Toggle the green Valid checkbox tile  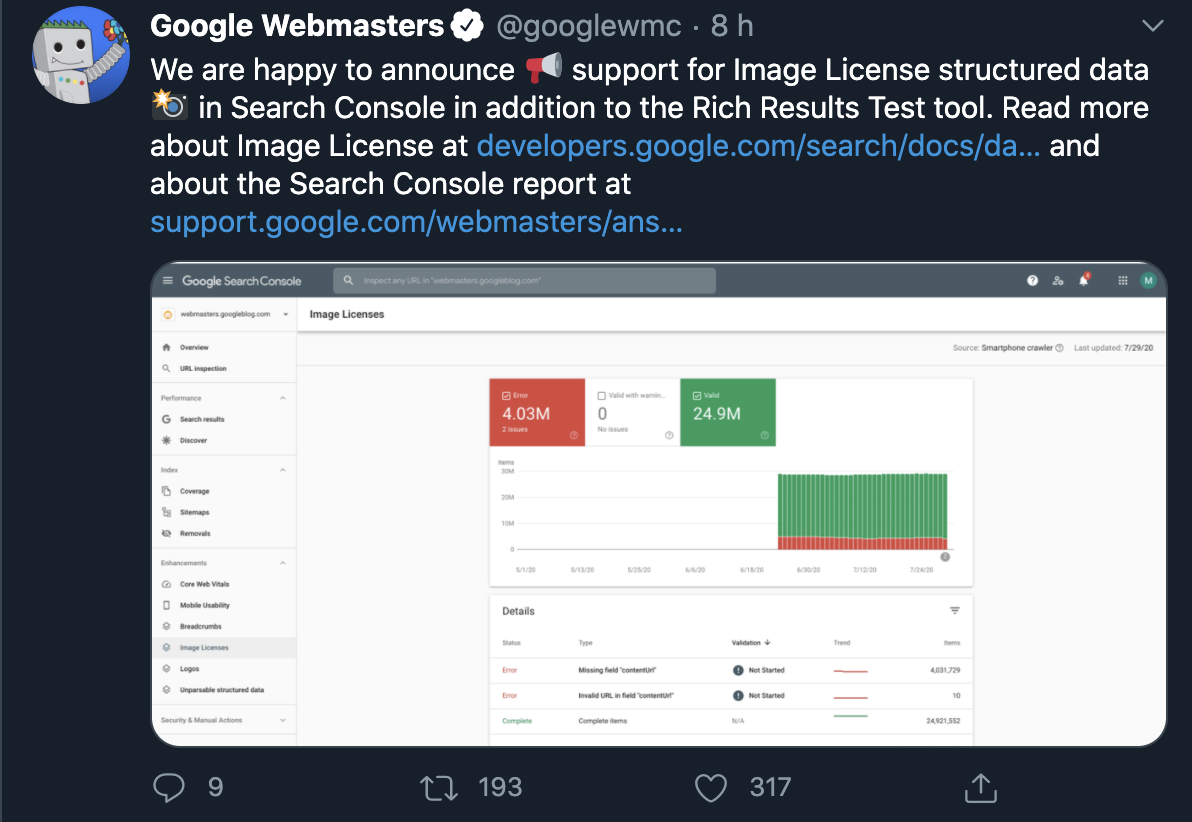(x=728, y=412)
